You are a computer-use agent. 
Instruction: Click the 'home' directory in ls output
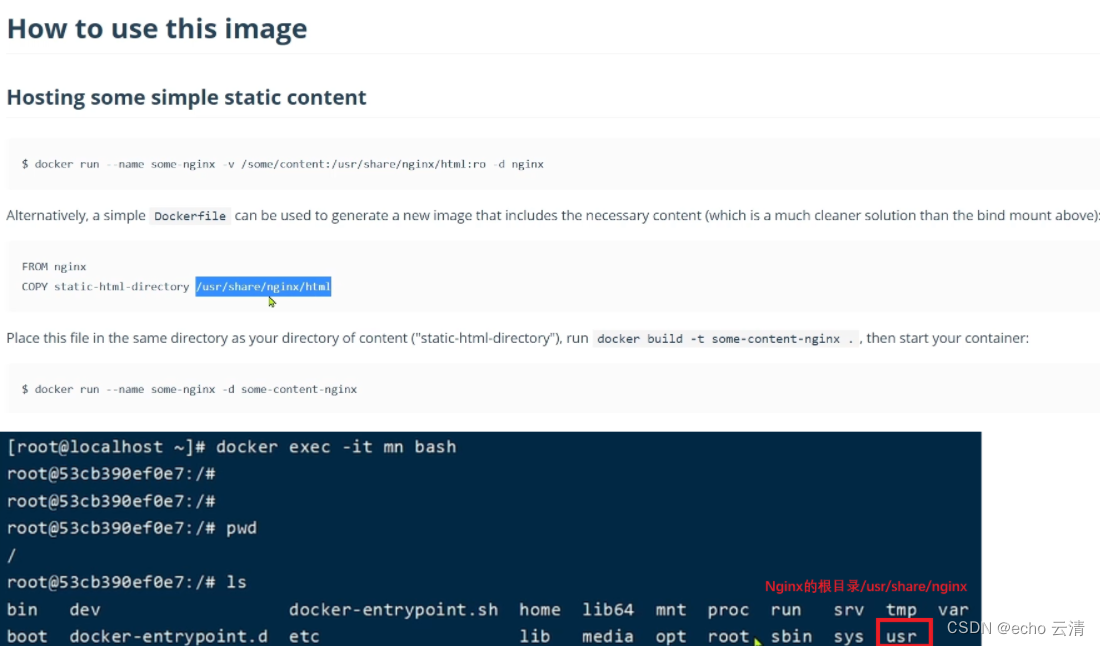click(x=539, y=610)
